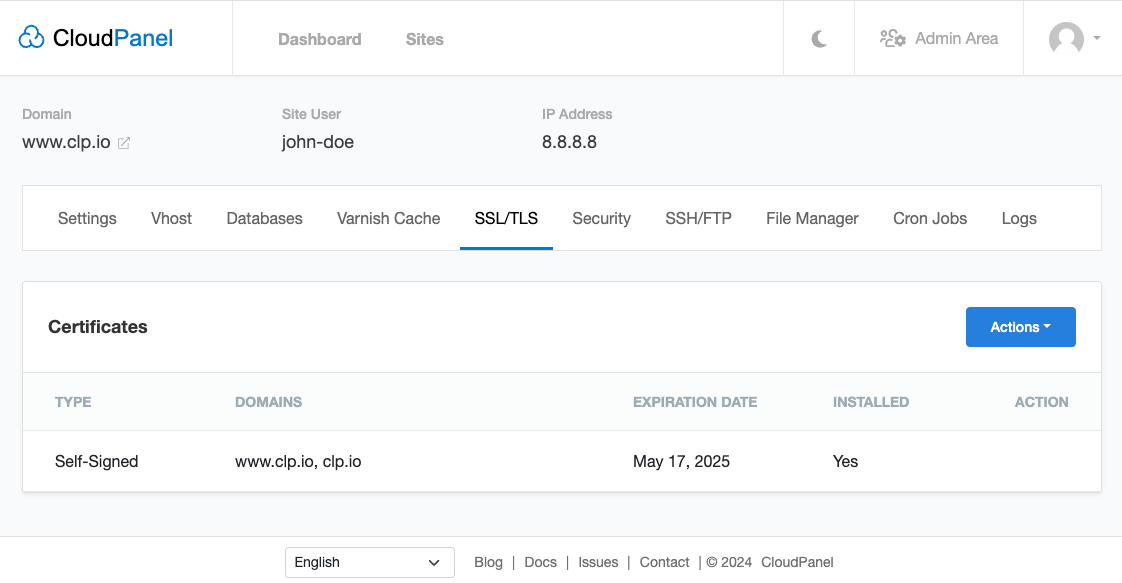This screenshot has width=1122, height=583.
Task: Click the Docs footer link
Action: (540, 562)
